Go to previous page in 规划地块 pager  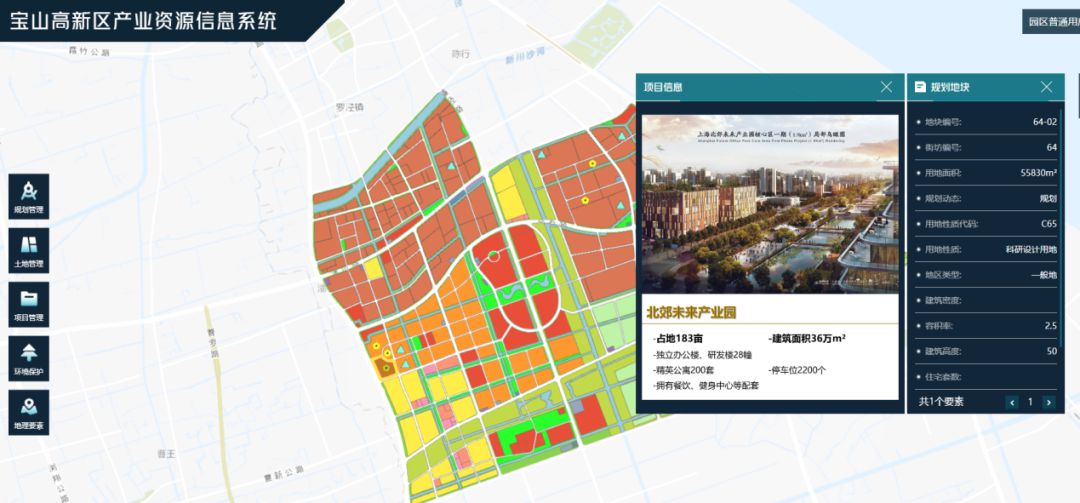(1012, 402)
